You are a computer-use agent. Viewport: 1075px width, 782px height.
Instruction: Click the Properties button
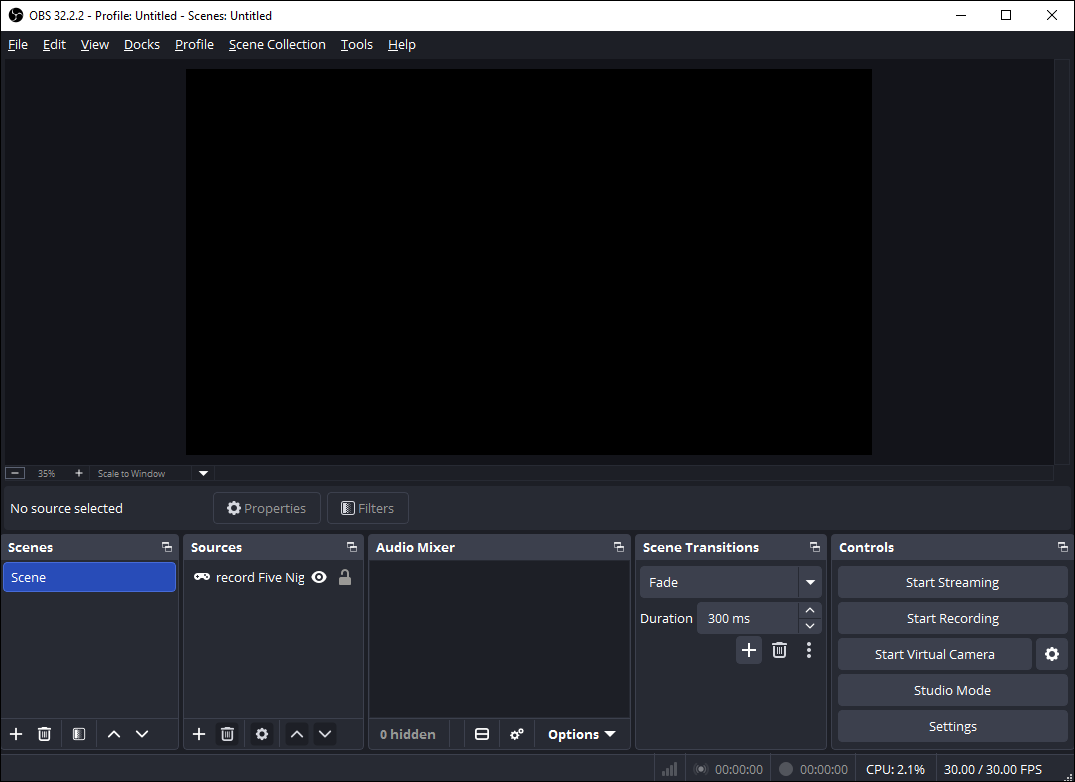click(267, 508)
